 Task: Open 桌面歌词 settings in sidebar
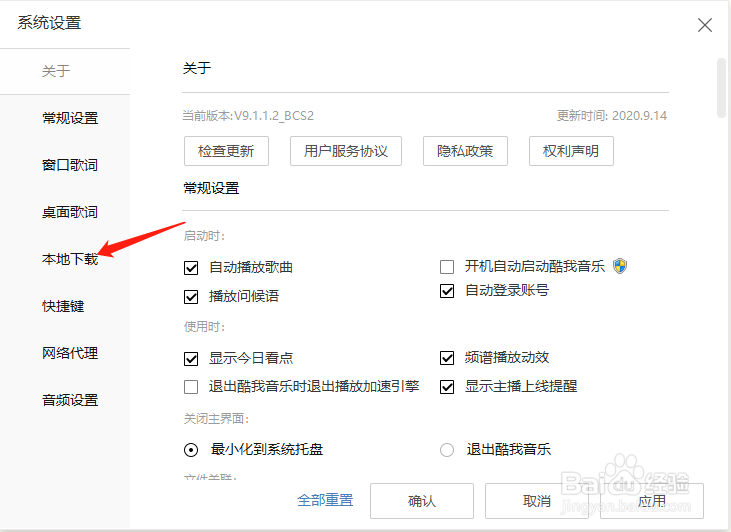[70, 212]
